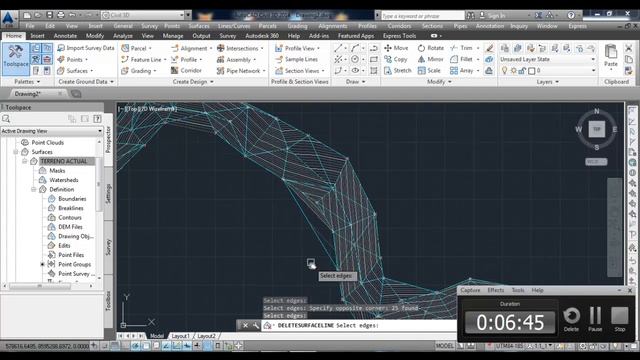Expand the Modify panel title
The image size is (640, 360).
pos(439,82)
